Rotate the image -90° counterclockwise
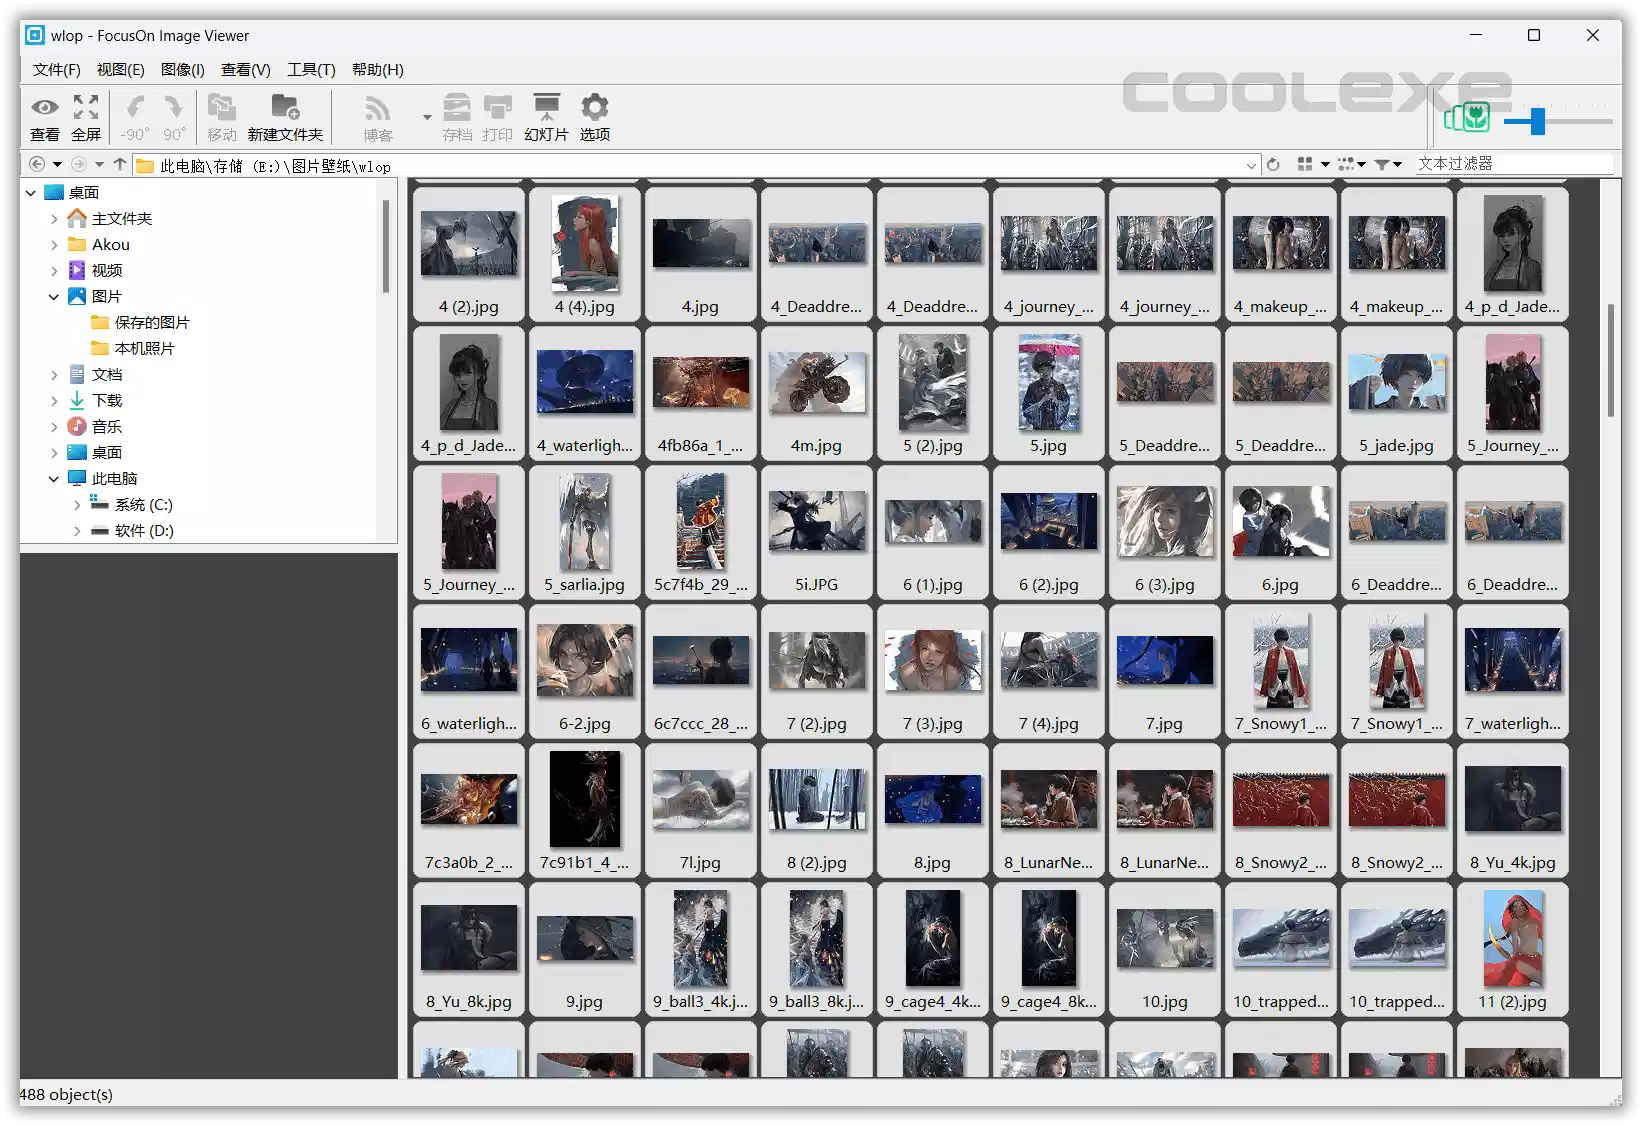Image resolution: width=1642 pixels, height=1126 pixels. [x=135, y=115]
